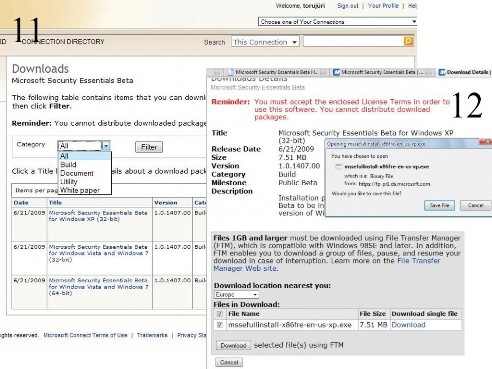The width and height of the screenshot is (492, 369).
Task: Open the Europe download location dropdown
Action: [x=236, y=295]
